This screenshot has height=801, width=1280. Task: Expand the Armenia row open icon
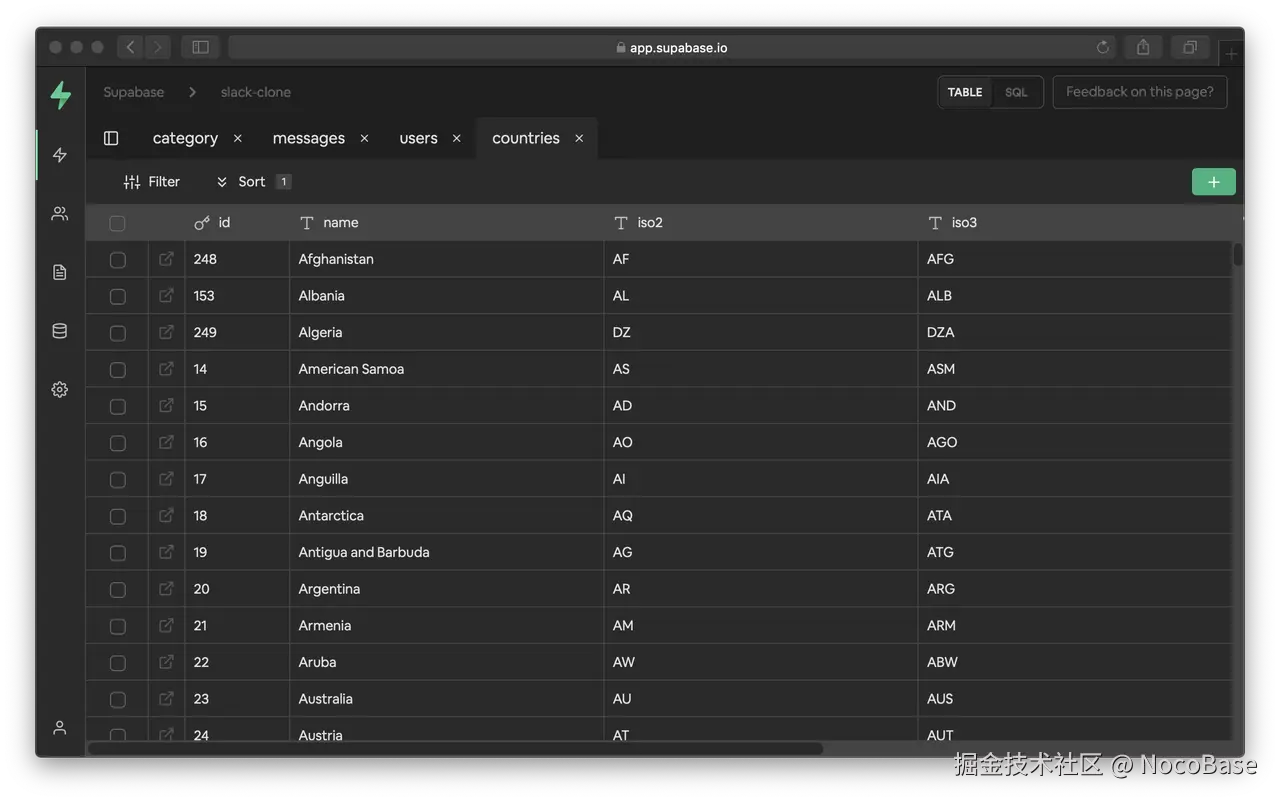click(x=166, y=625)
